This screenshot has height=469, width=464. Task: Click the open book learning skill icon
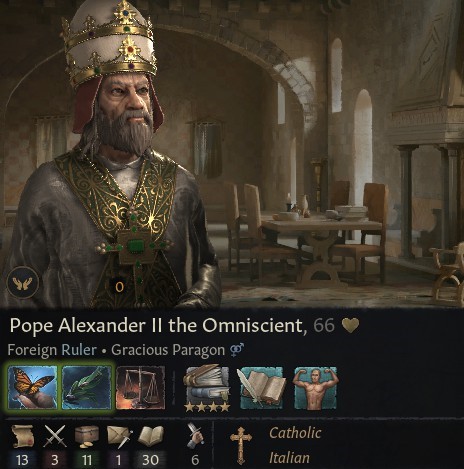(151, 436)
